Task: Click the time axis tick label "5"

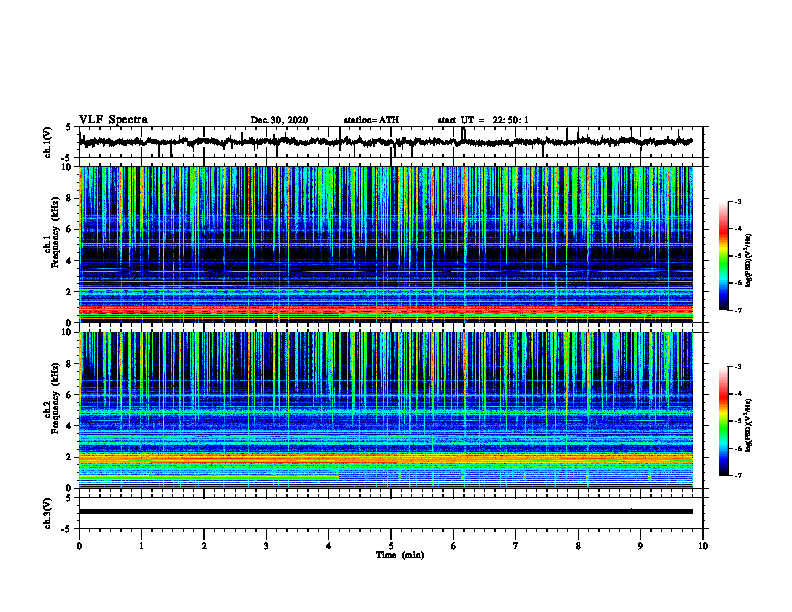Action: coord(391,546)
